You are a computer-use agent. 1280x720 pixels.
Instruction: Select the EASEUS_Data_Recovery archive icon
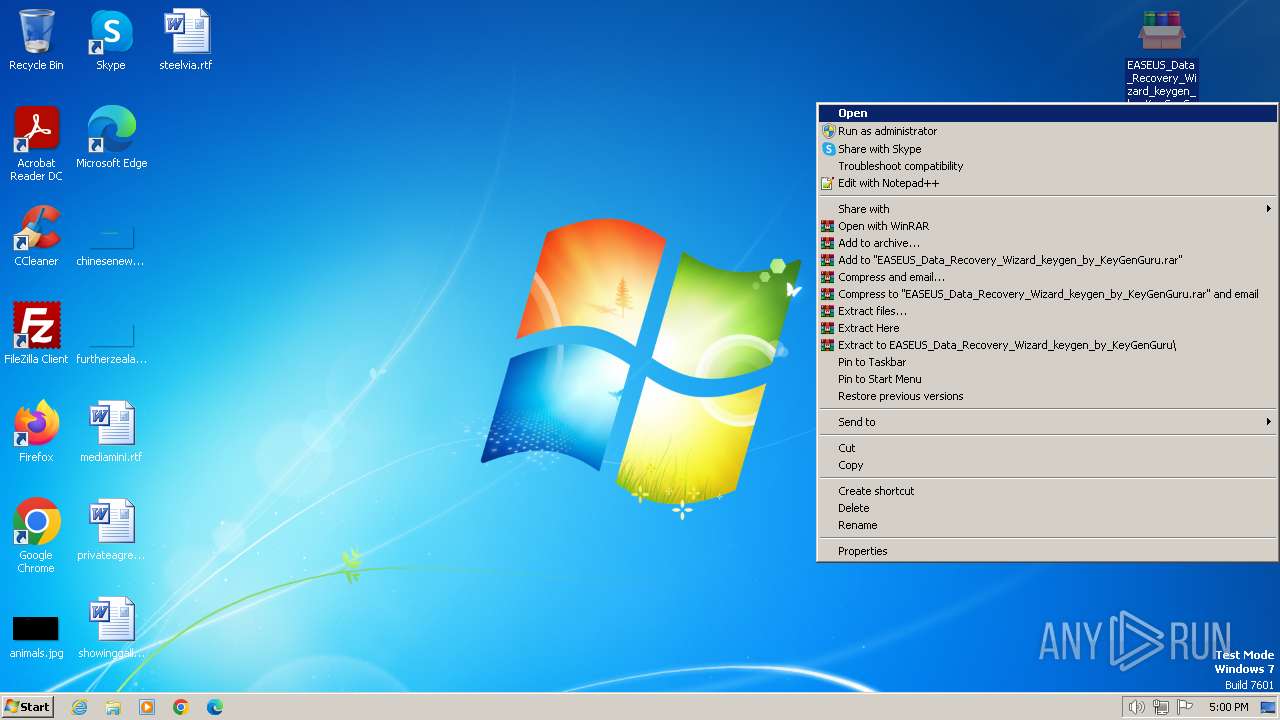(x=1161, y=55)
